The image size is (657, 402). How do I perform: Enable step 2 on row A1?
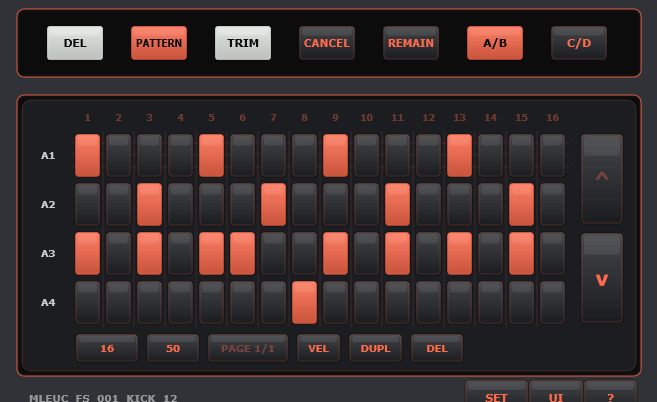pos(119,155)
